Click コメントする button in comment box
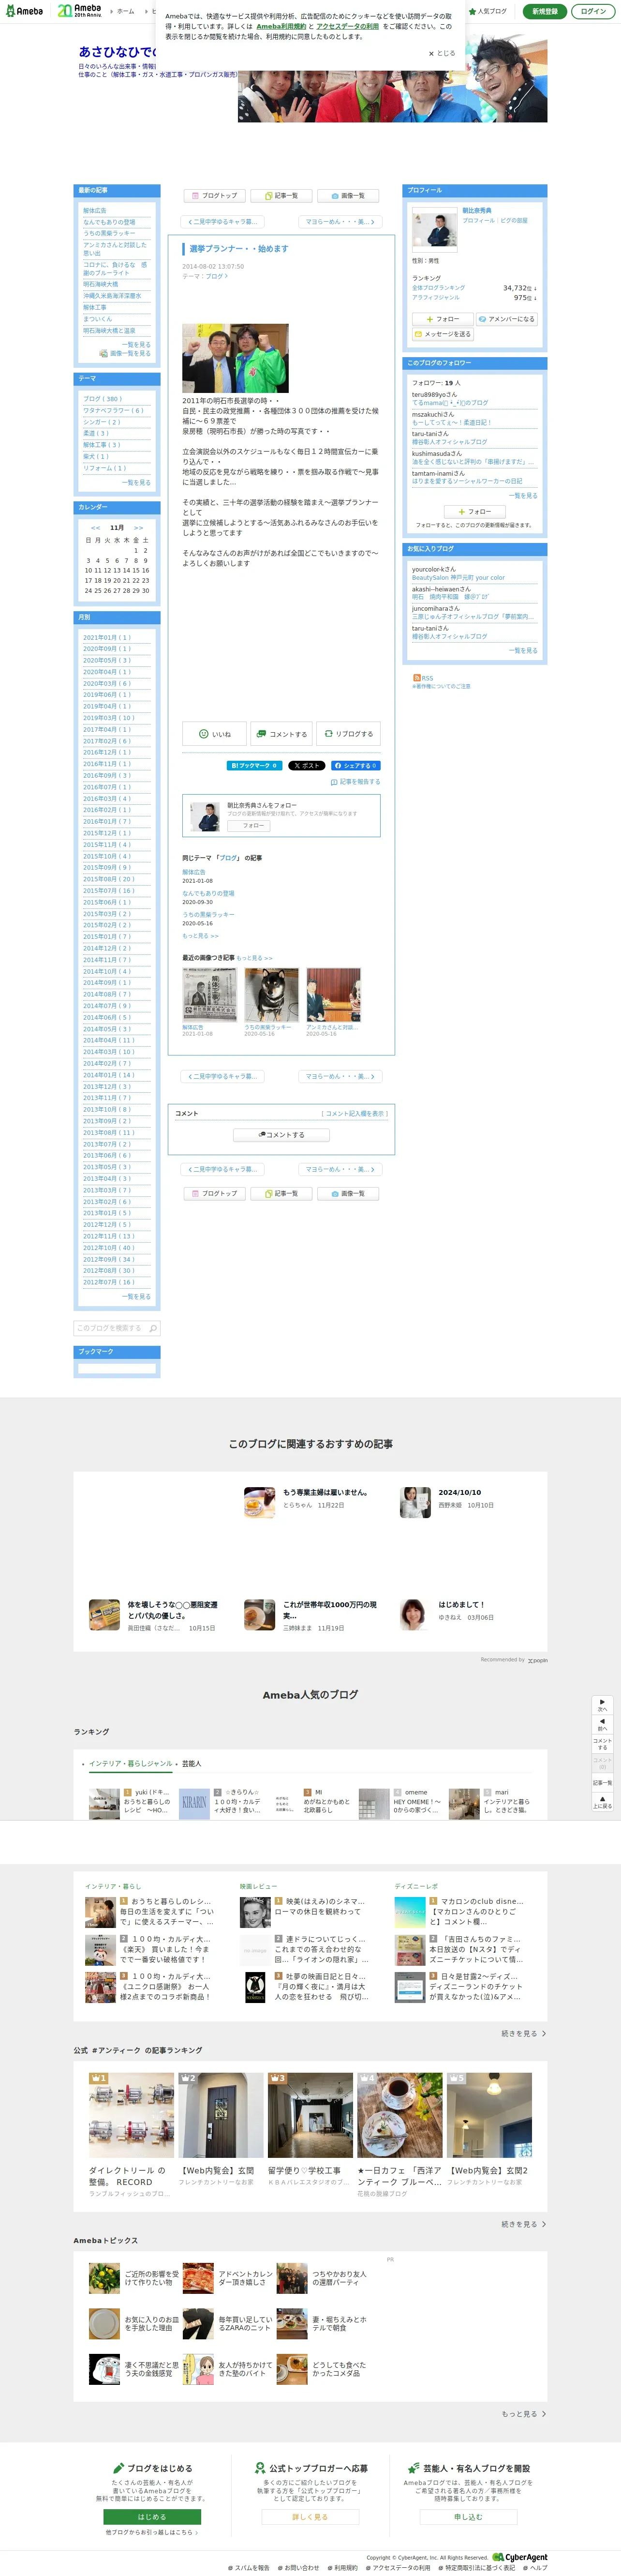Image resolution: width=621 pixels, height=2576 pixels. (281, 1135)
